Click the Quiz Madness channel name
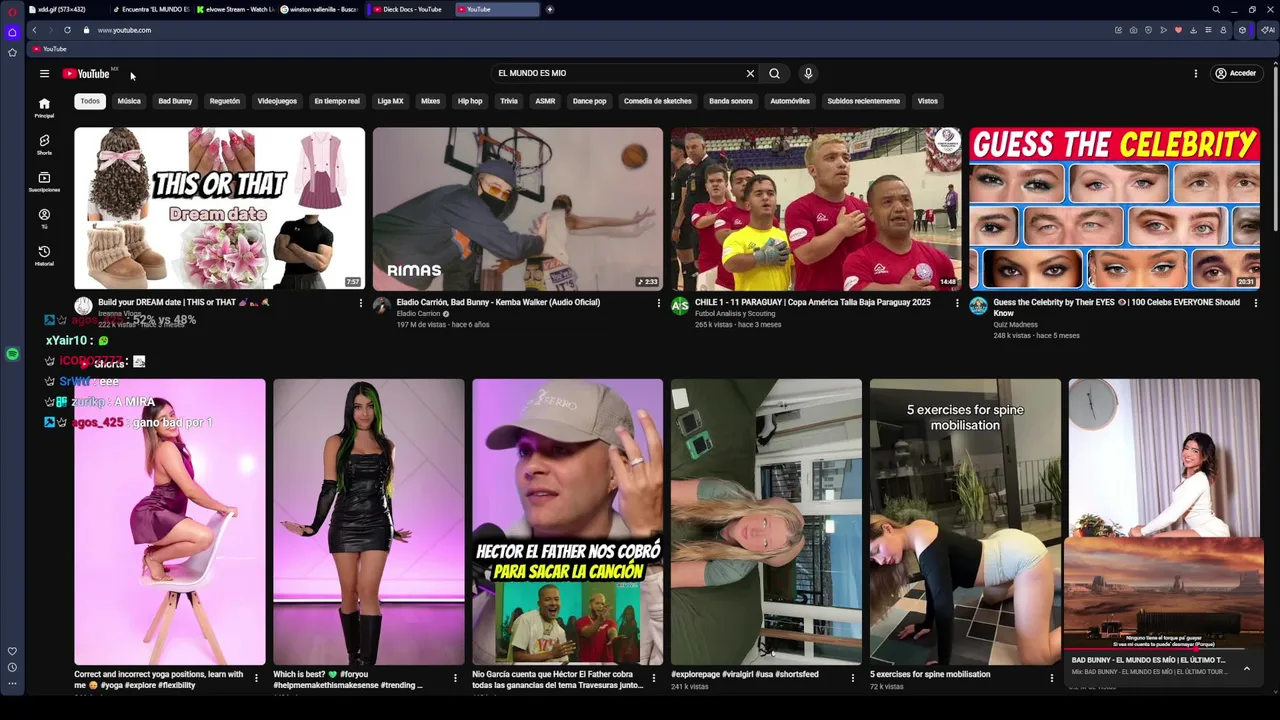 (x=1016, y=325)
